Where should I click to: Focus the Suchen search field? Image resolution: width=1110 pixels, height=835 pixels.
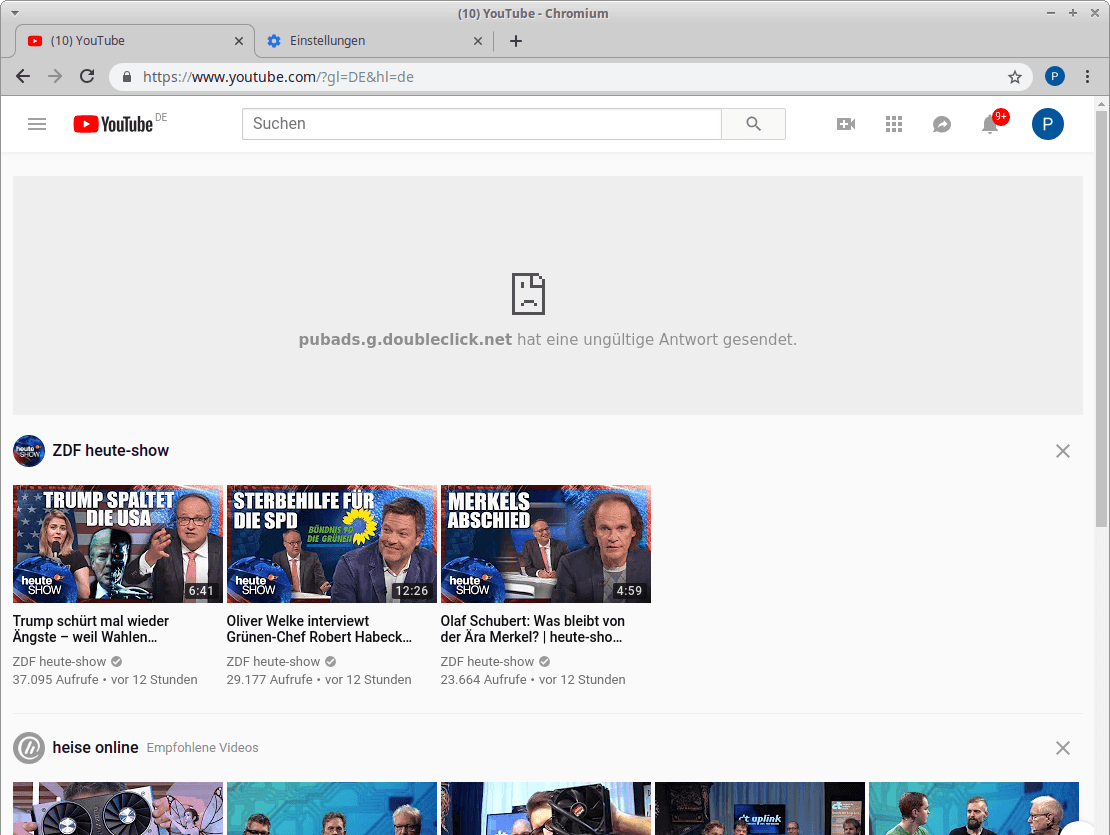[481, 124]
